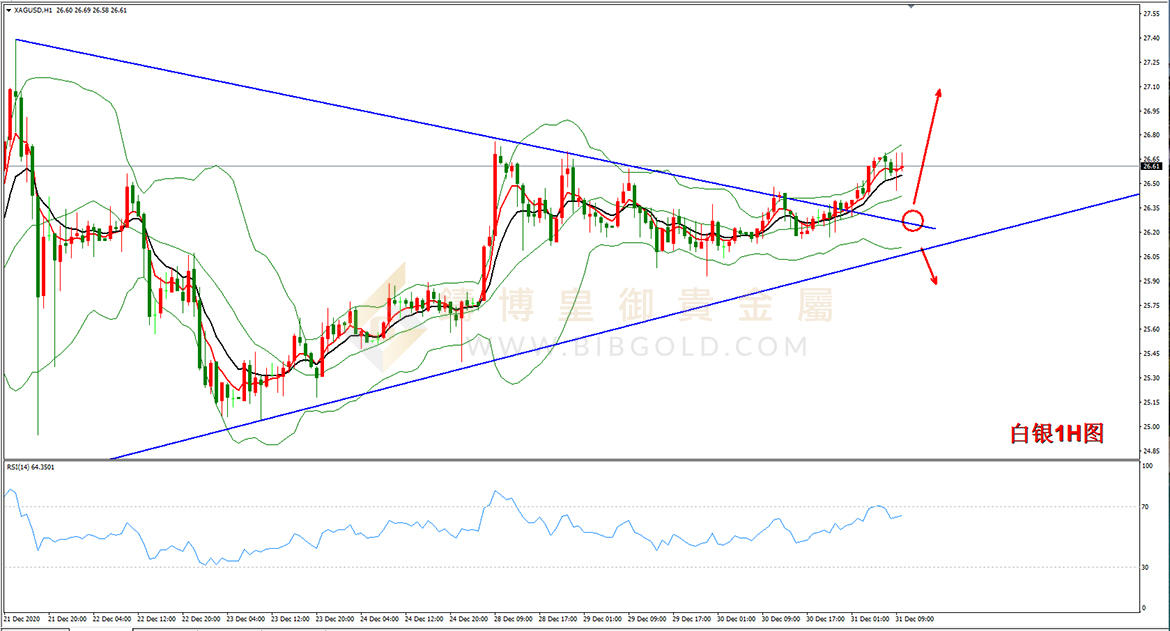Select the ascending lower blue trendline
Image resolution: width=1170 pixels, height=631 pixels.
click(x=624, y=327)
